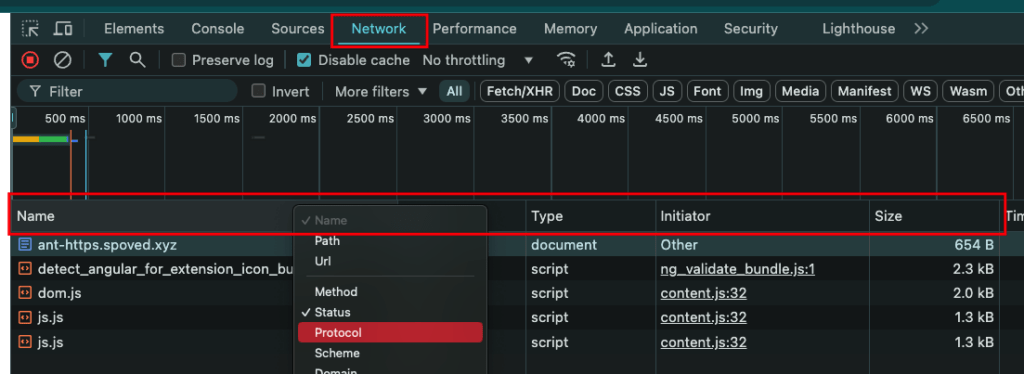Open the No throttling dropdown

coord(478,60)
